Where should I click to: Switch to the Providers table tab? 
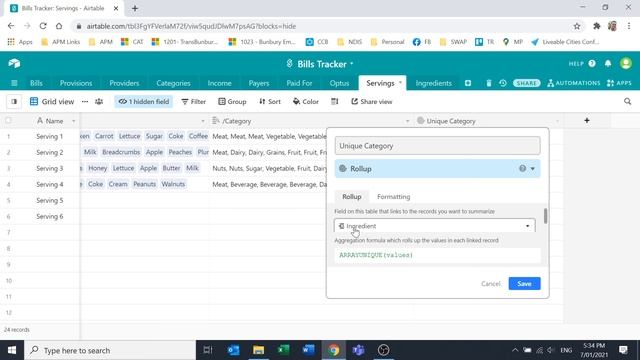tap(124, 83)
